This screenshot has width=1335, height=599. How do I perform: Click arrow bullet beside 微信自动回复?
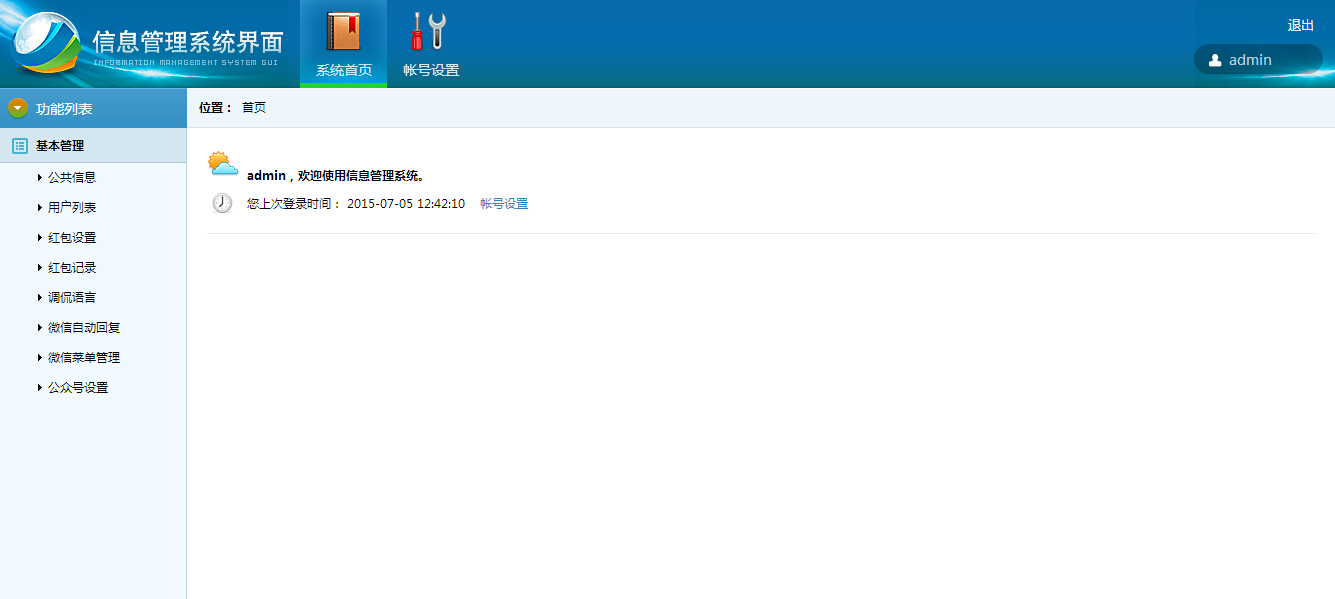pyautogui.click(x=40, y=328)
